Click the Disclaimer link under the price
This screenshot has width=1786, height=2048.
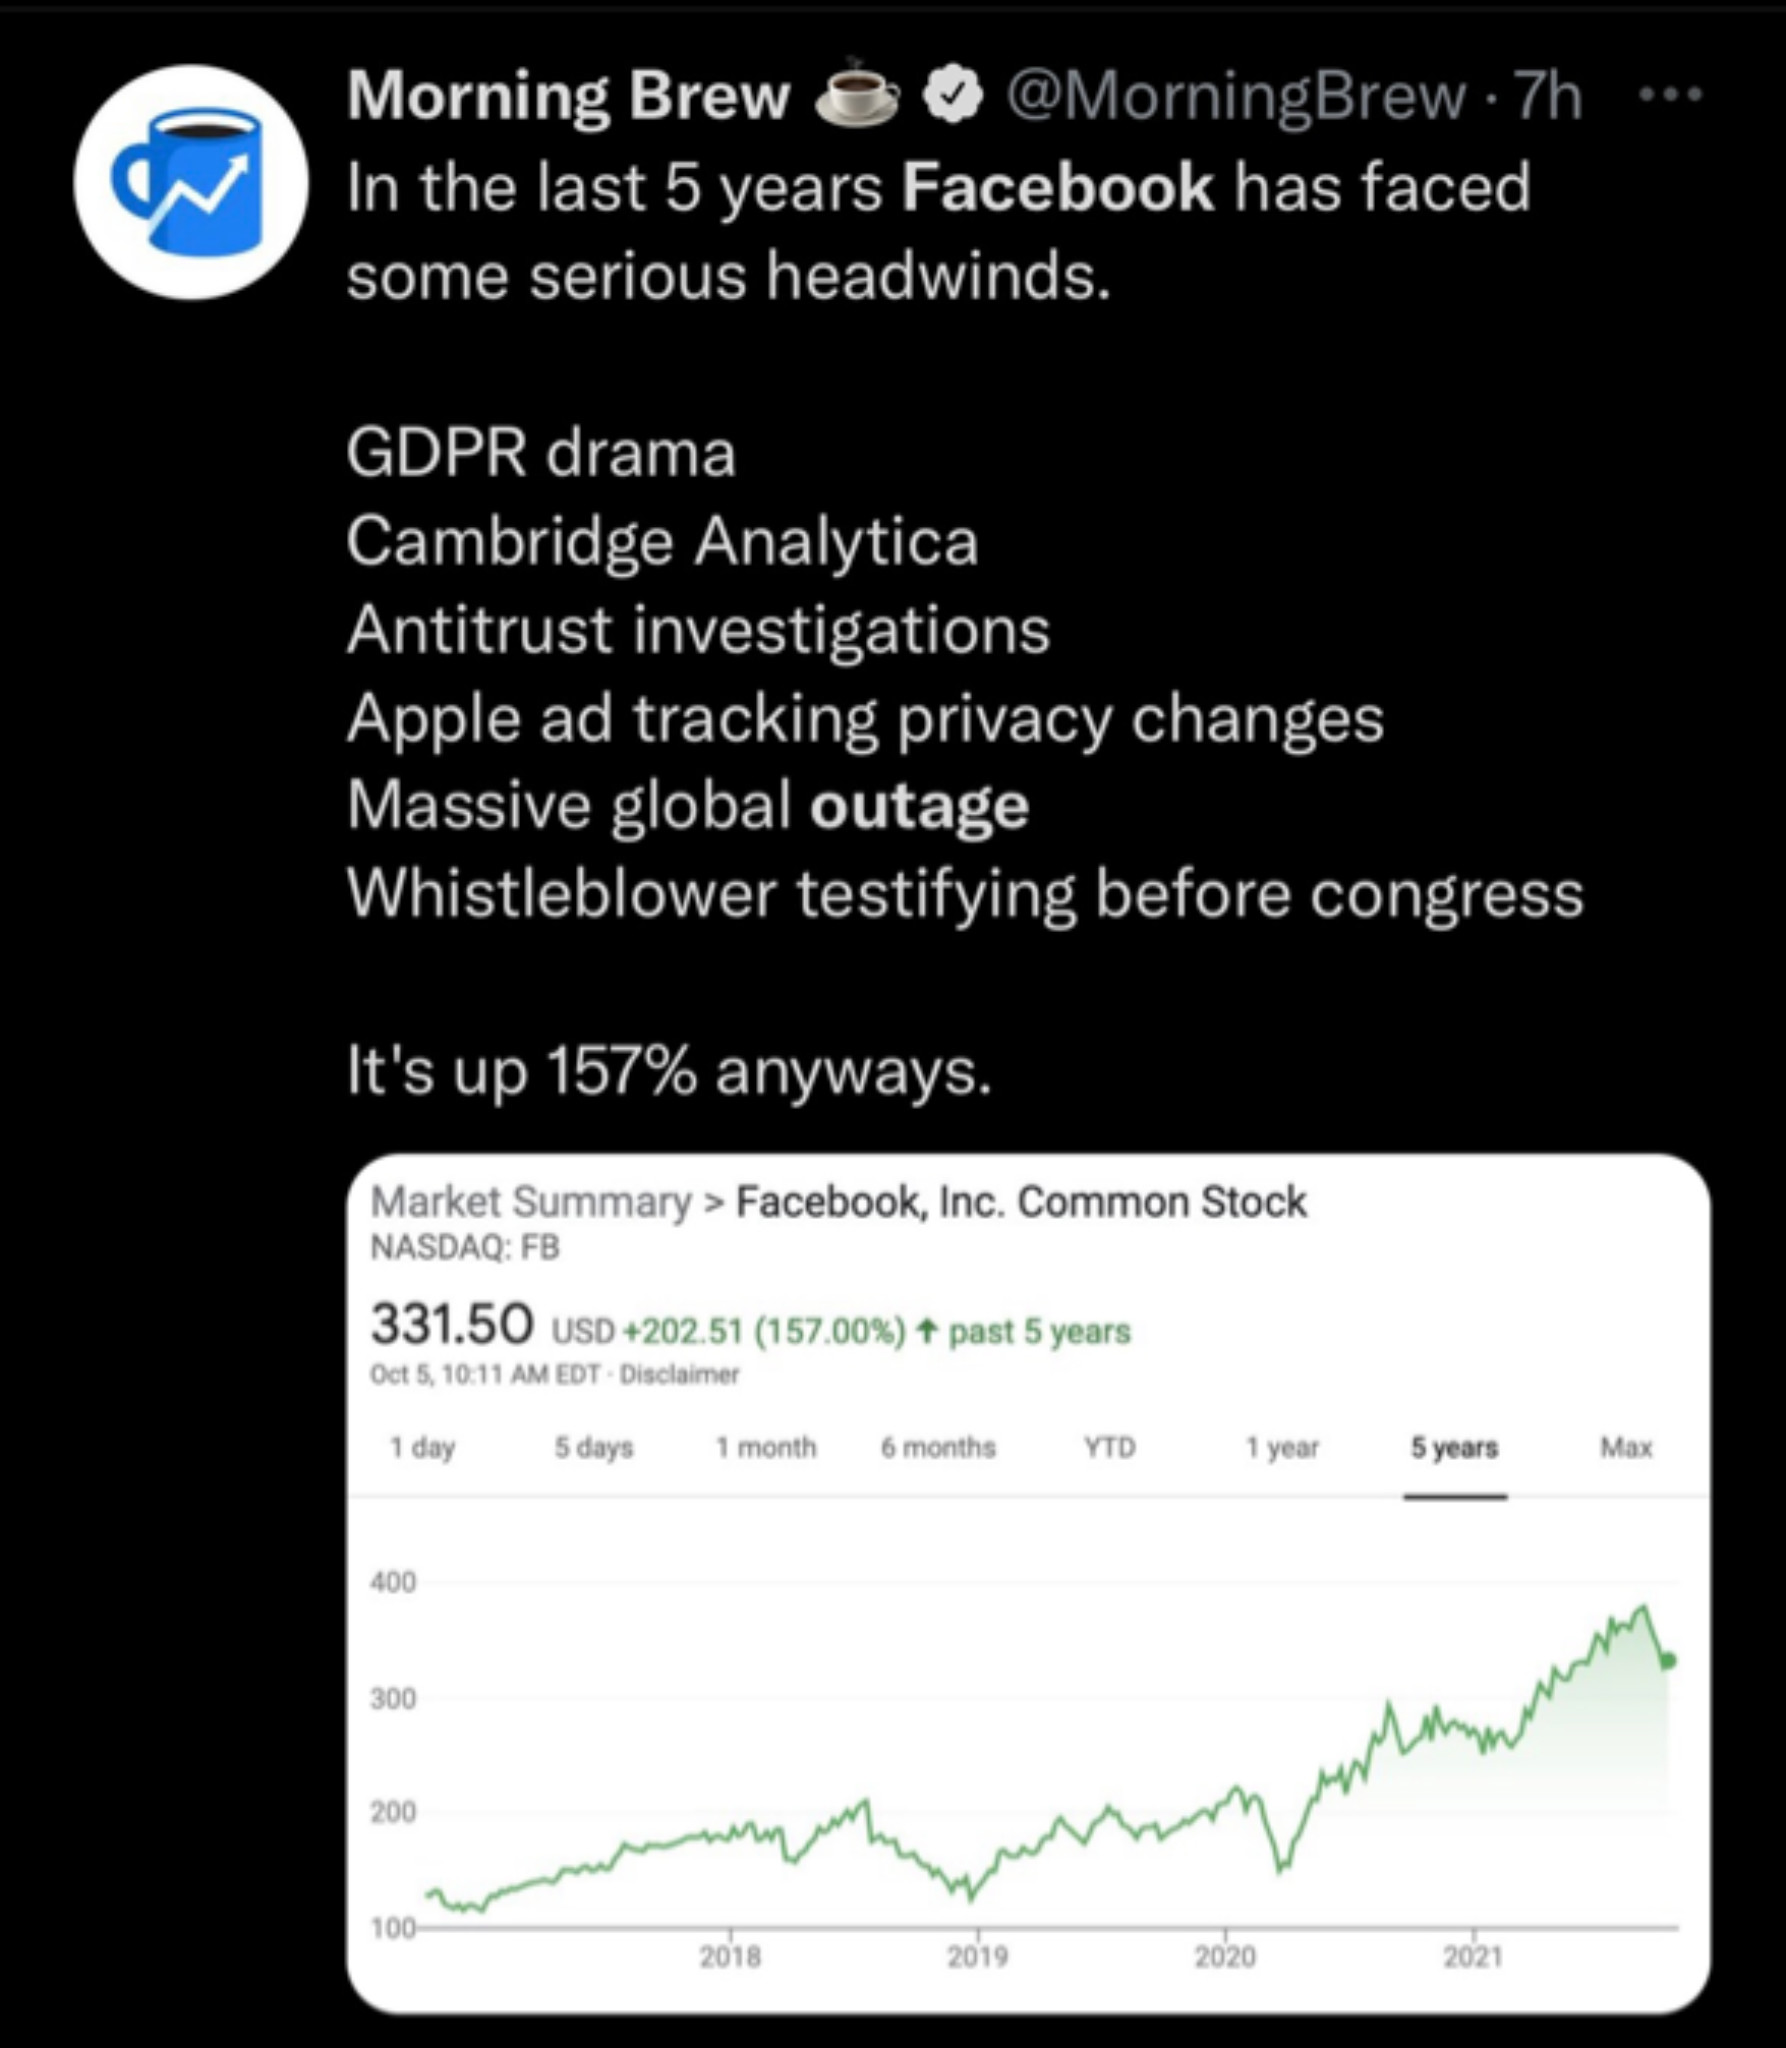(679, 1374)
